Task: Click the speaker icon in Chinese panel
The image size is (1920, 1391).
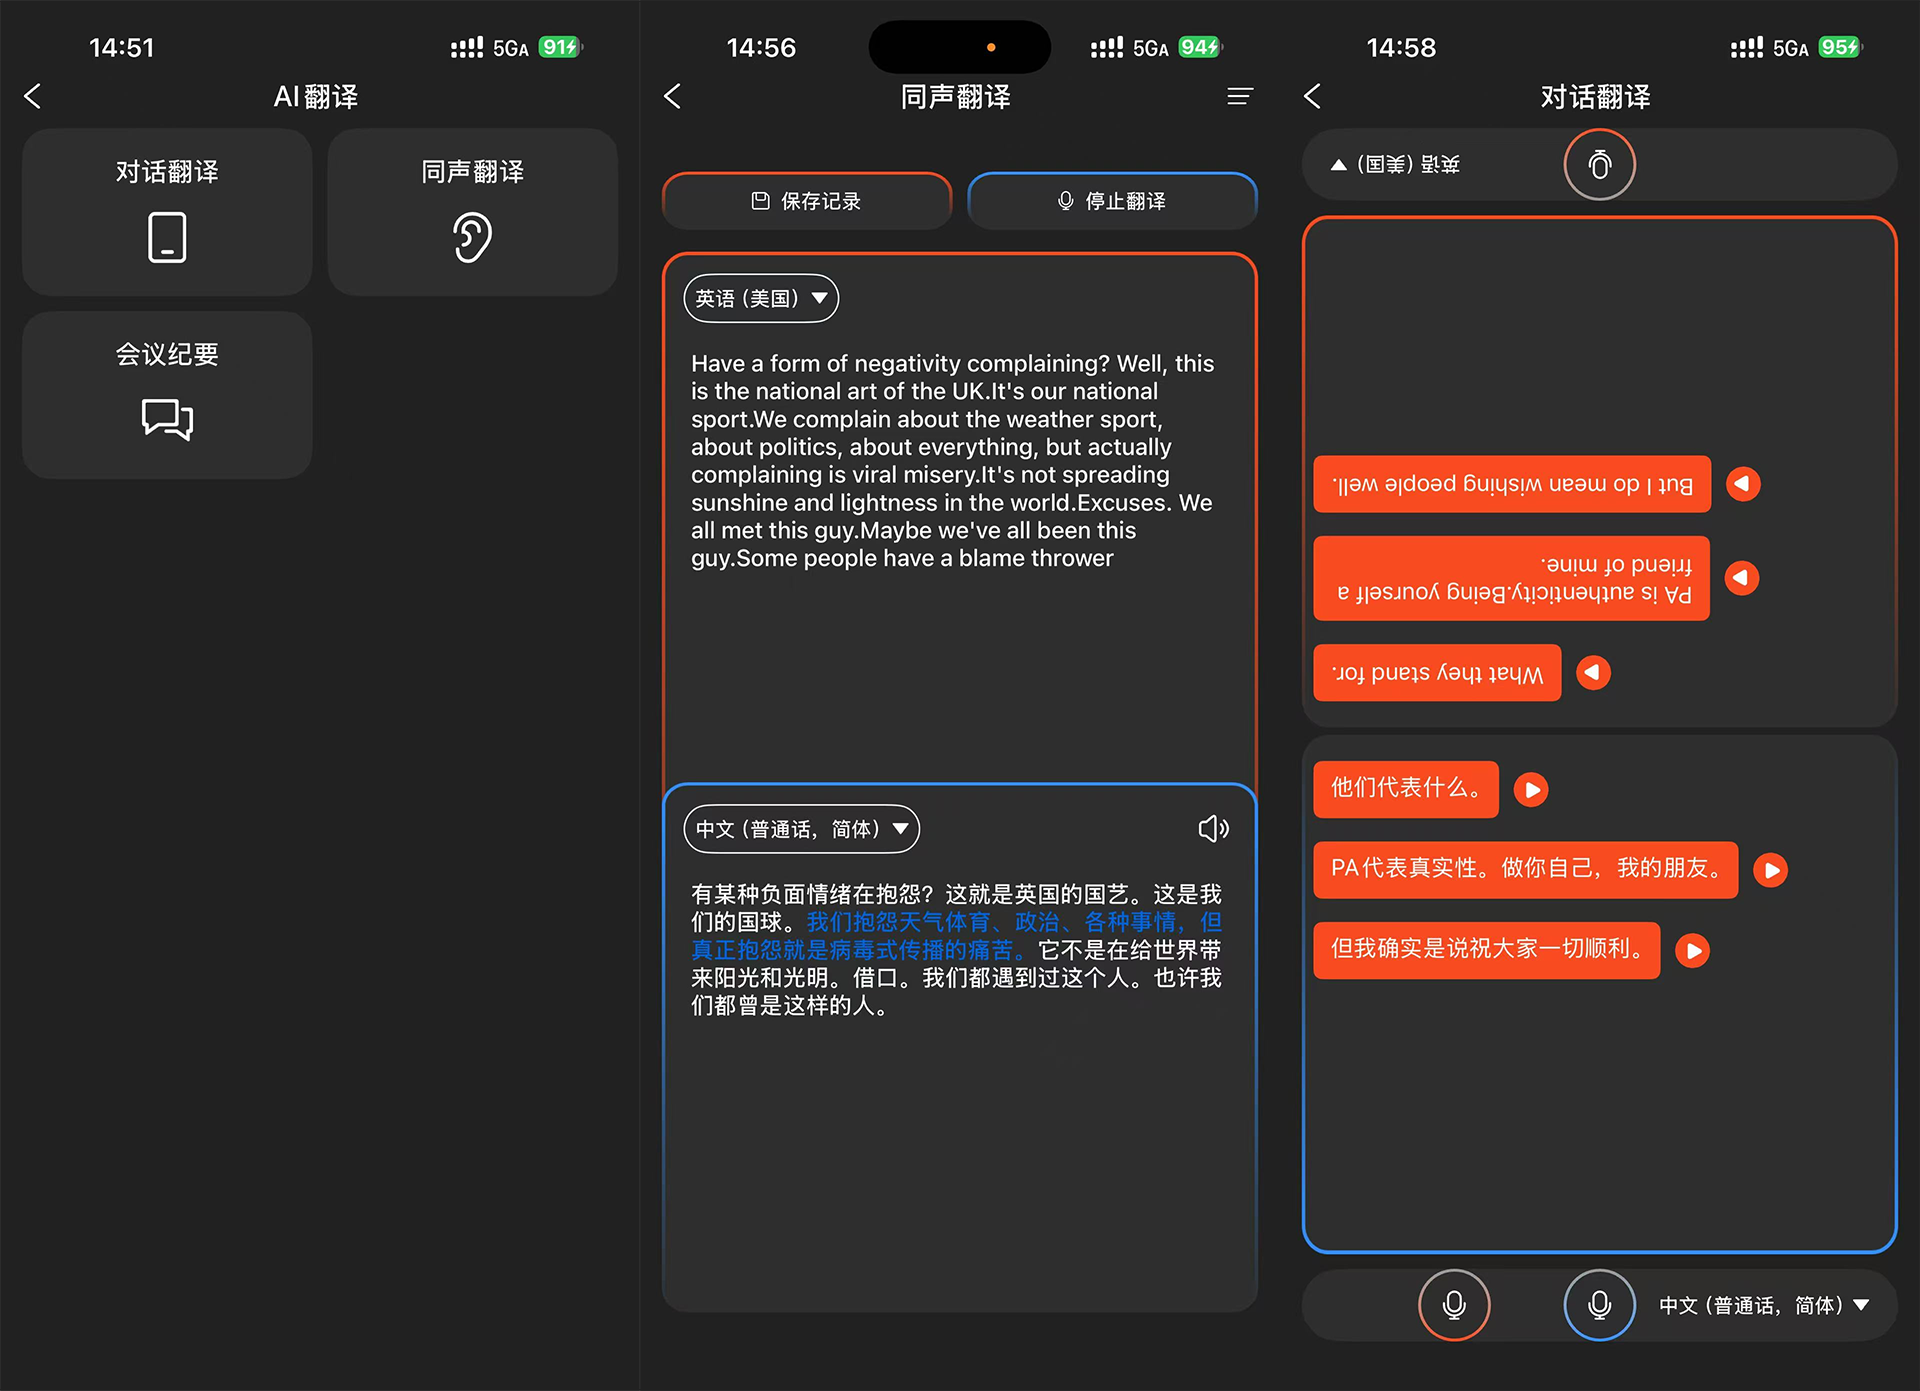Action: 1212,828
